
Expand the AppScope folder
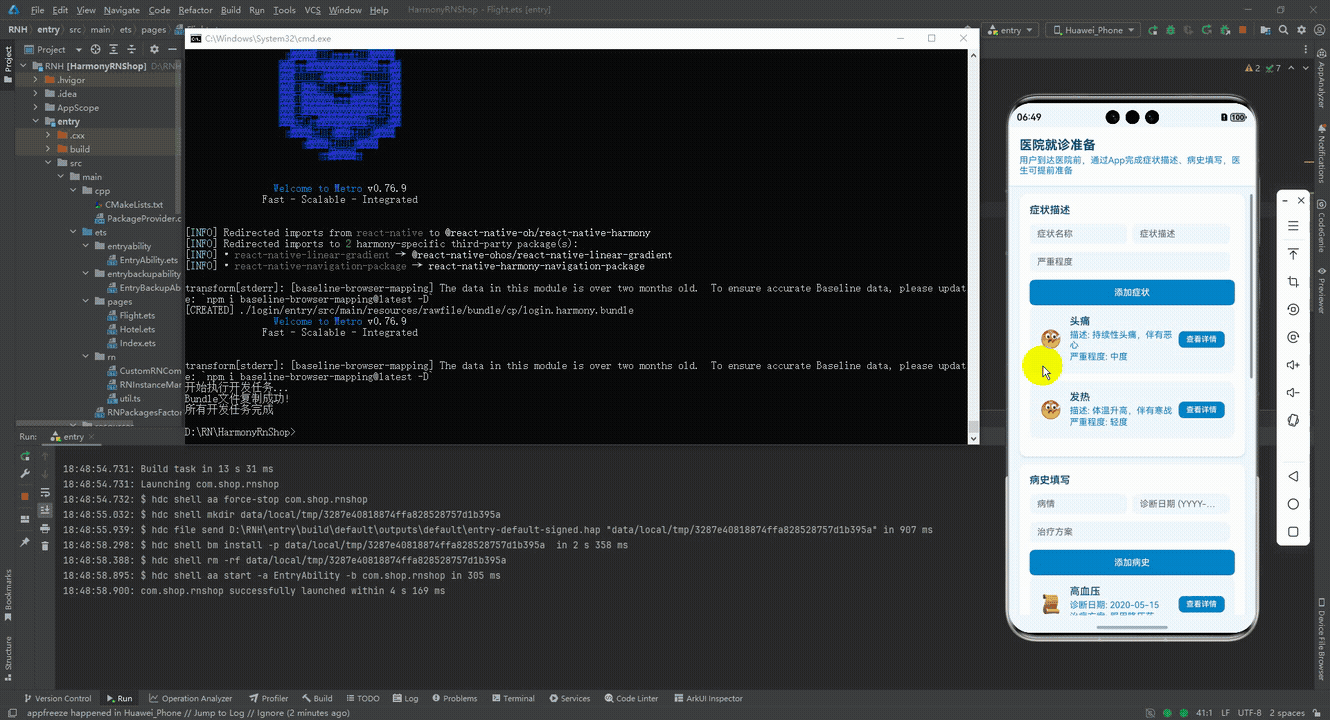pyautogui.click(x=36, y=108)
